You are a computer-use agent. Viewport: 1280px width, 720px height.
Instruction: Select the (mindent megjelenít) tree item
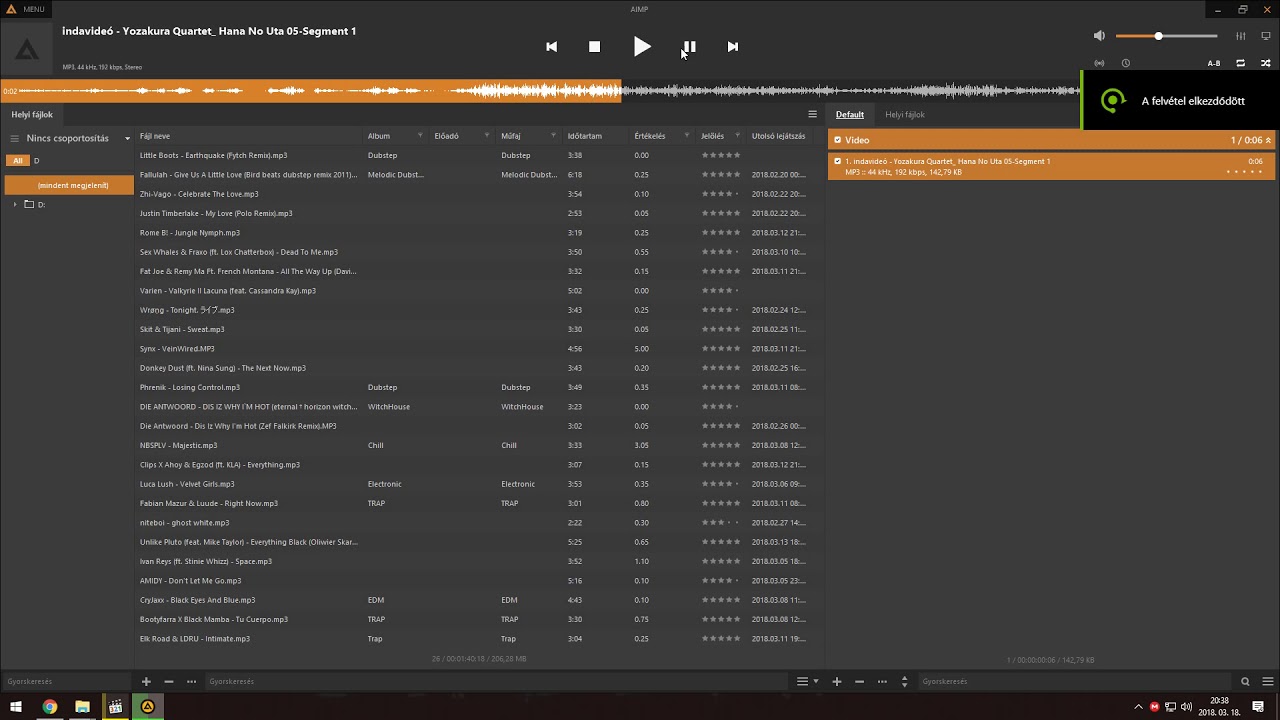tap(69, 185)
